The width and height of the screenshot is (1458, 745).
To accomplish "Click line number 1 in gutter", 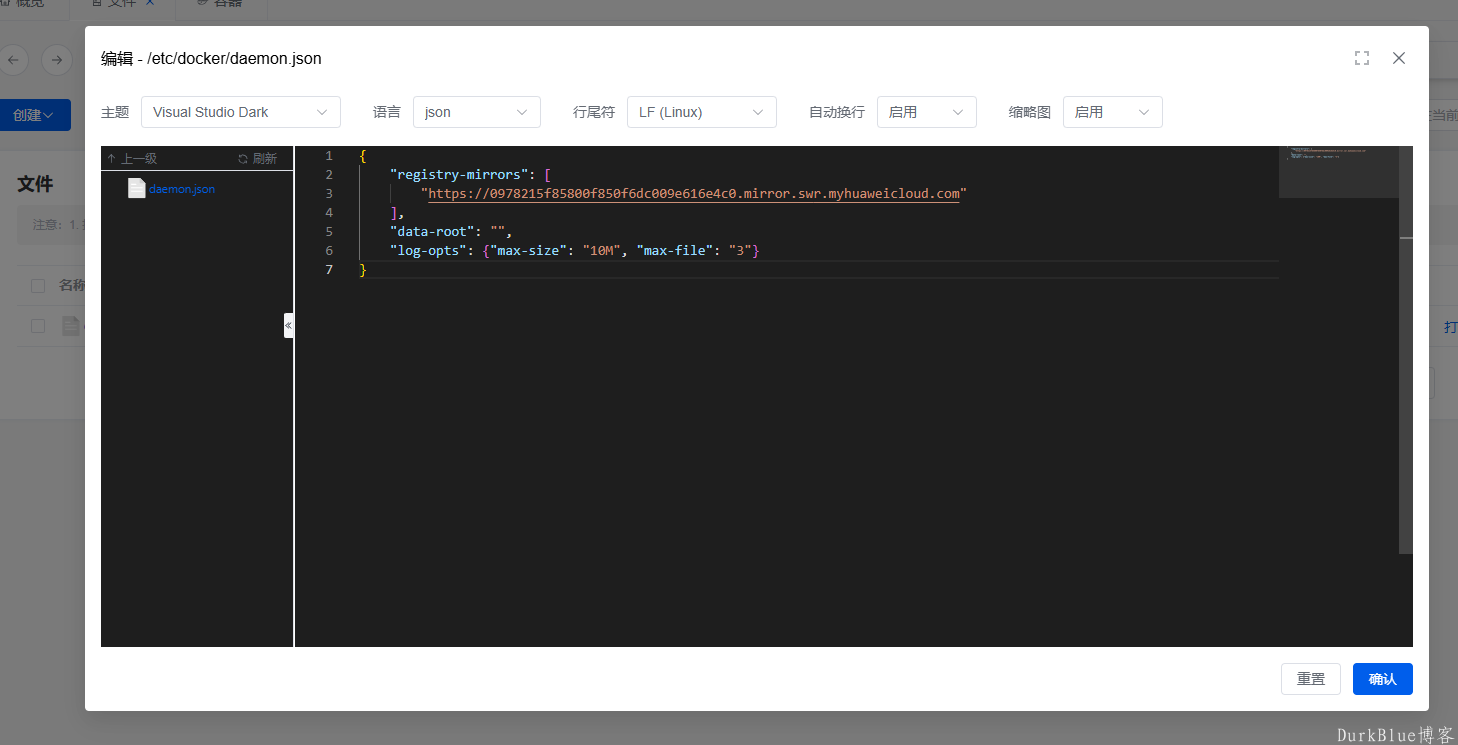I will (x=329, y=156).
